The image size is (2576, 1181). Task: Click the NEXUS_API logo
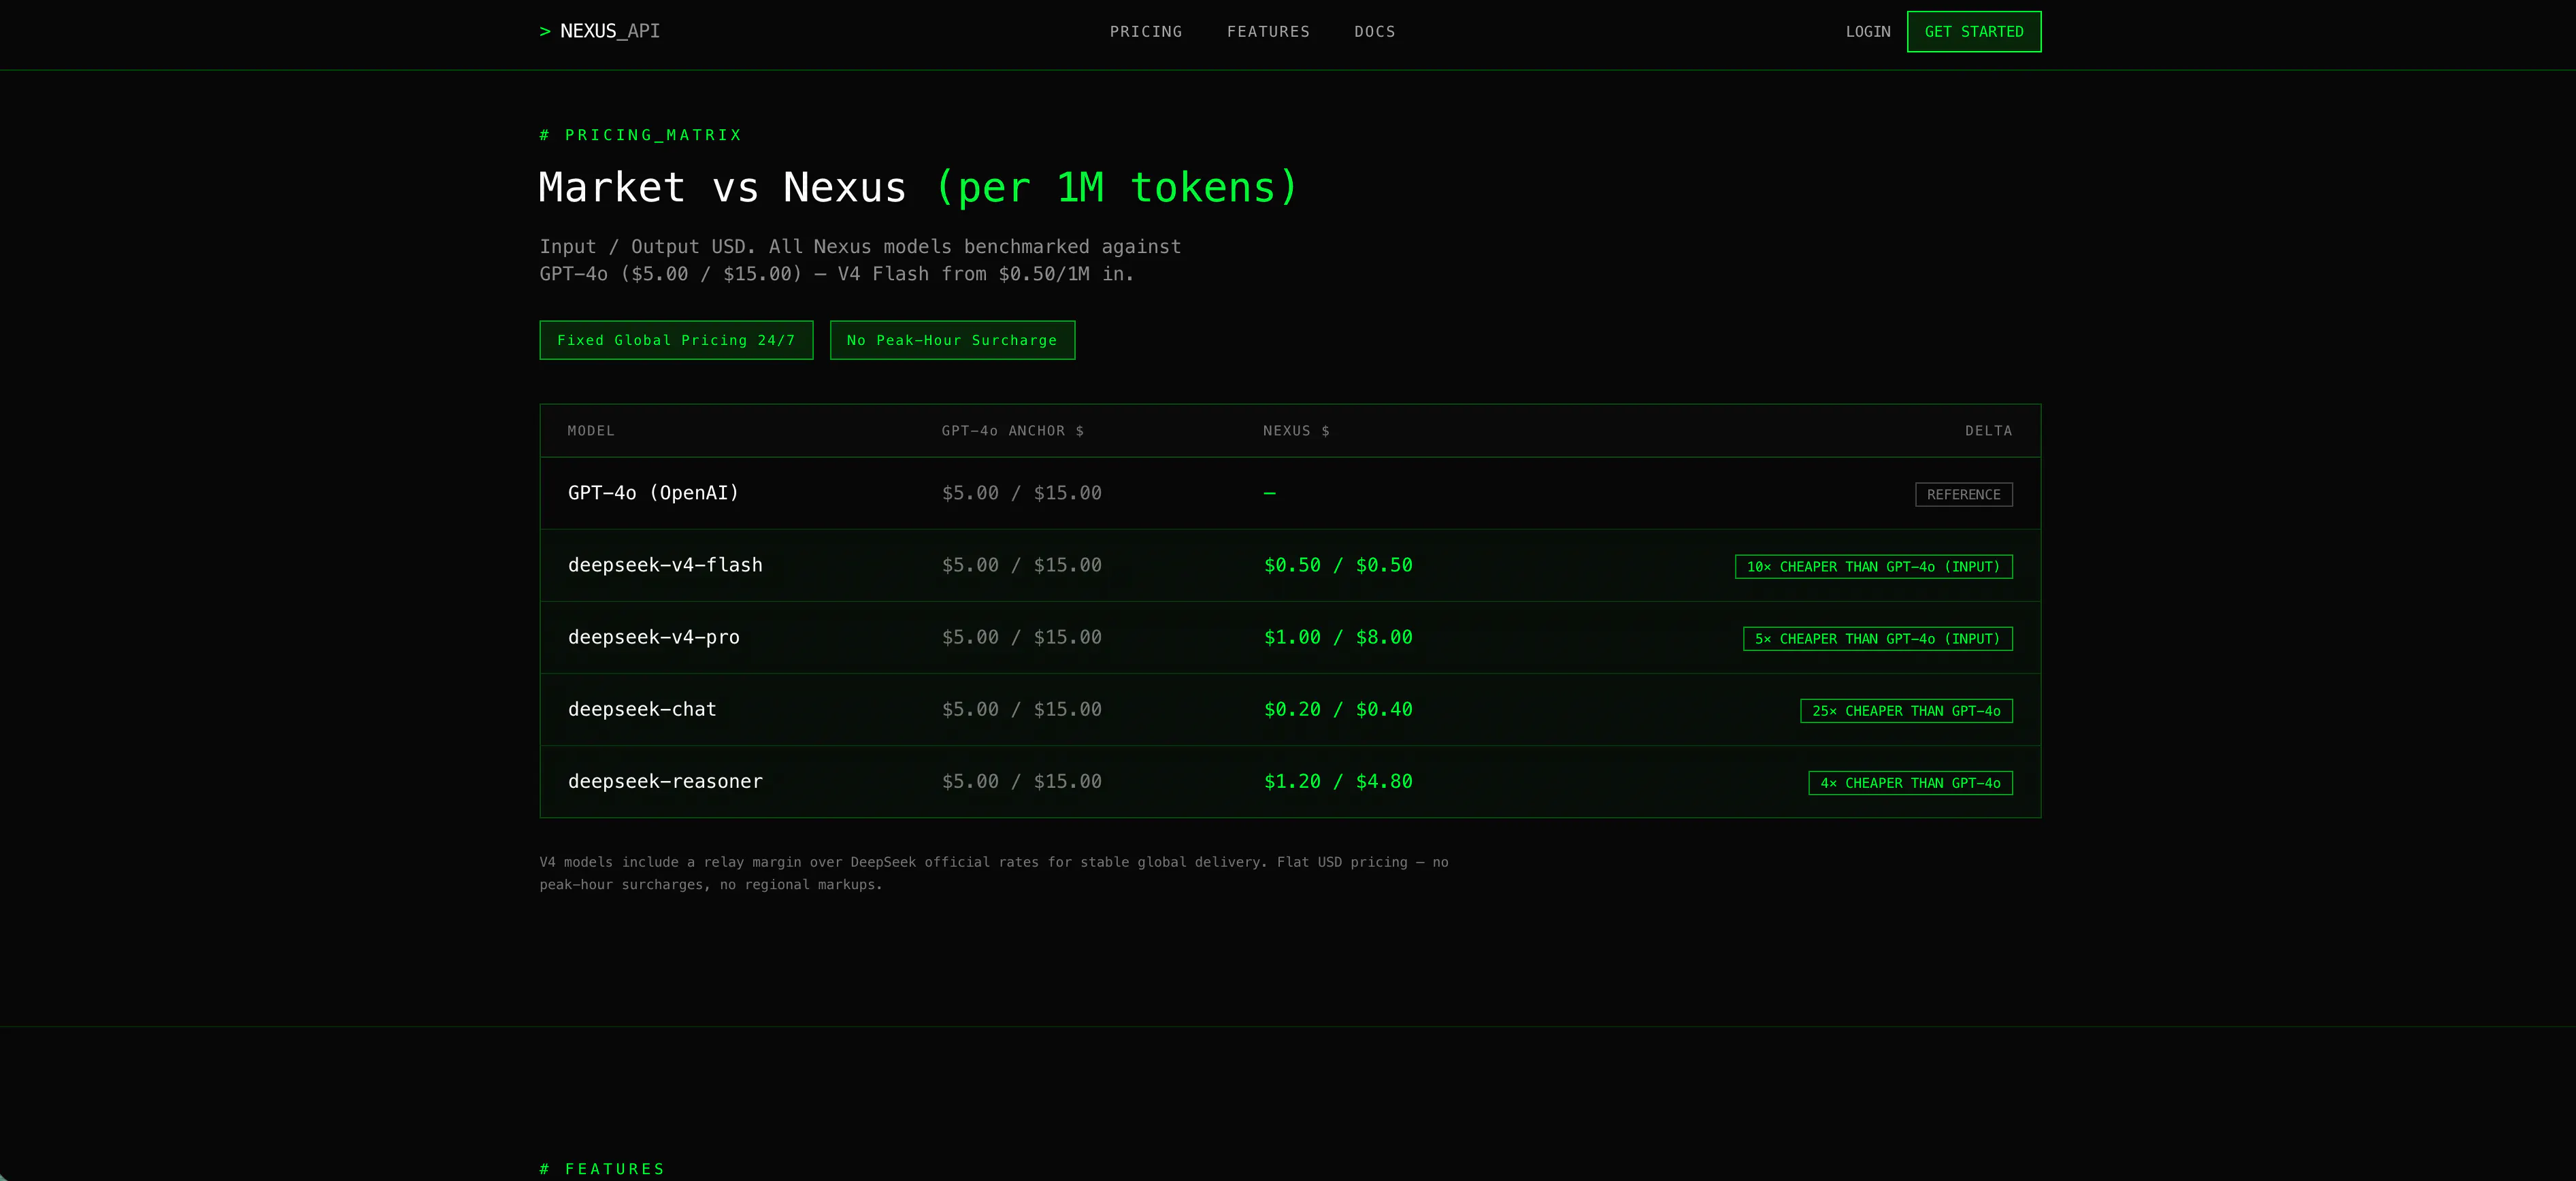tap(599, 31)
